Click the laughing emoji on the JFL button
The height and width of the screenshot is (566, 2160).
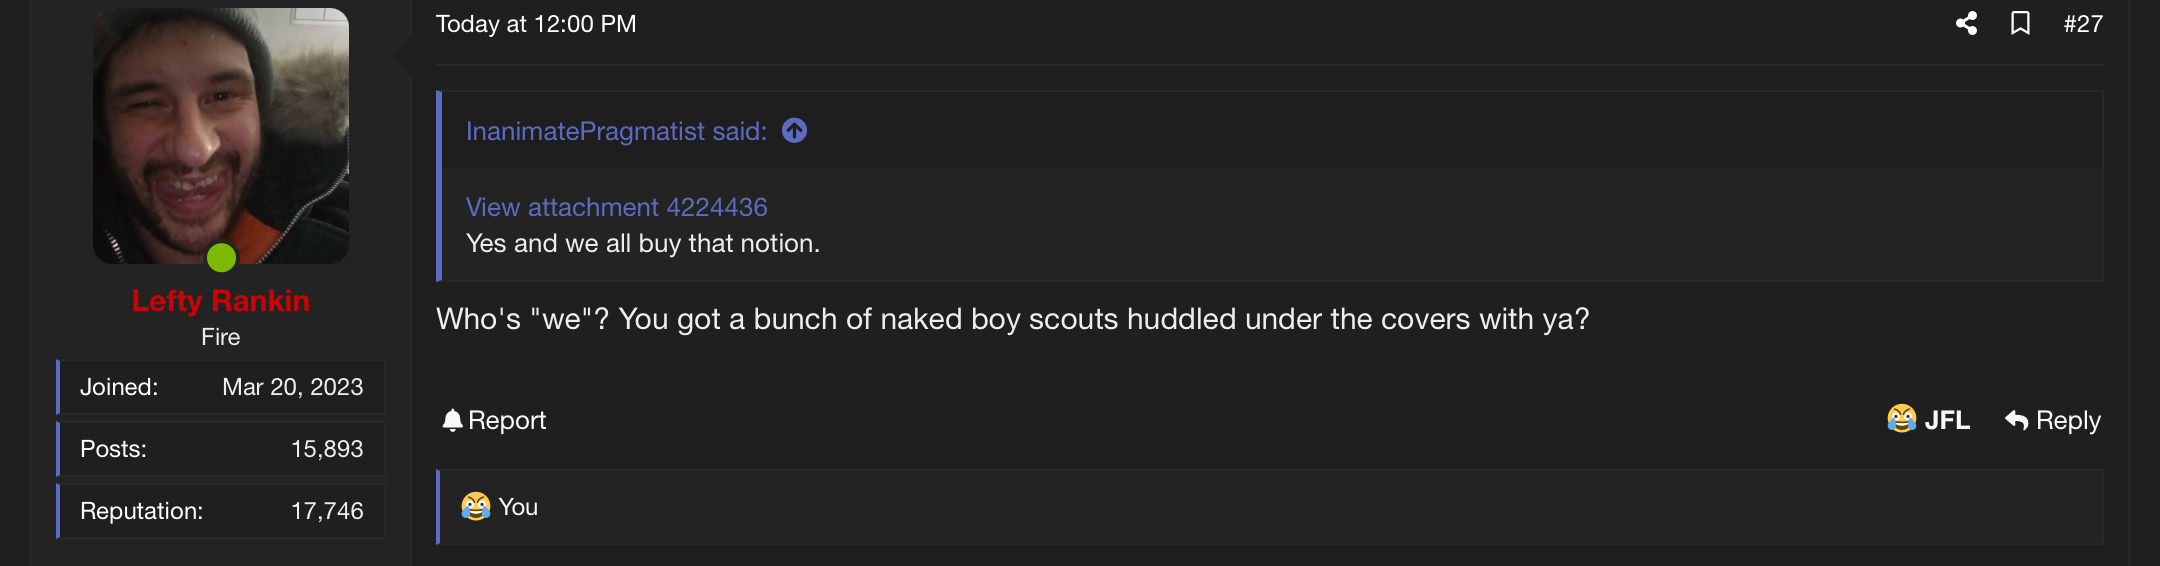point(1901,419)
